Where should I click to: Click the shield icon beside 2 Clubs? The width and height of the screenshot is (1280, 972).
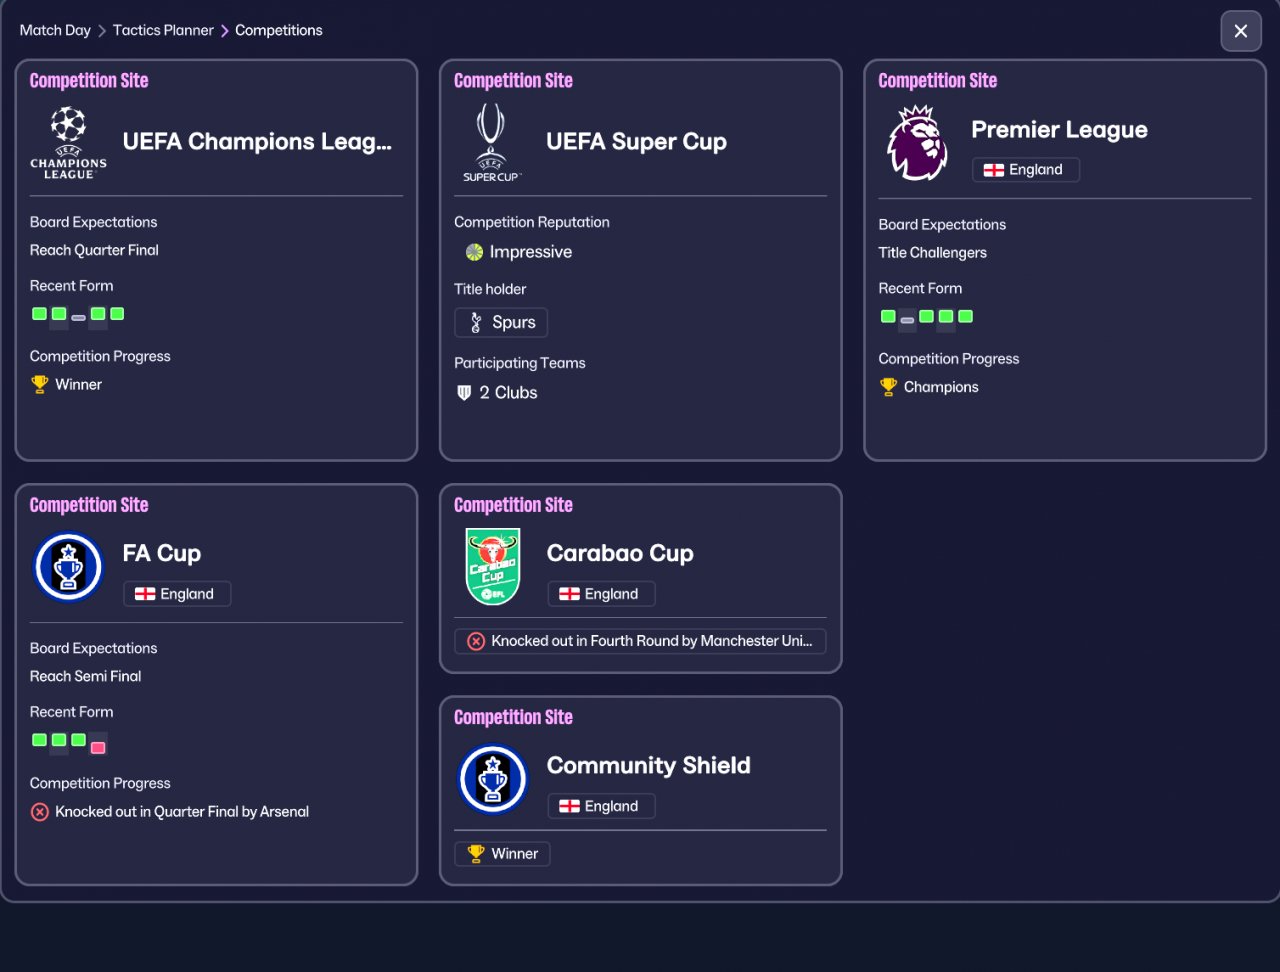464,393
